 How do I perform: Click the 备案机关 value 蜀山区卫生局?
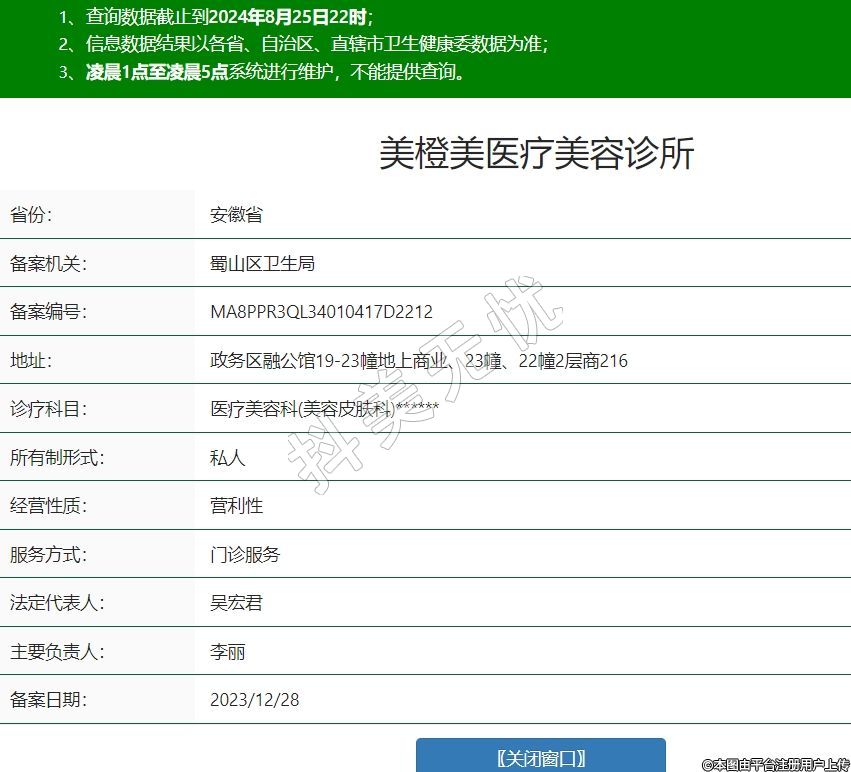click(262, 264)
